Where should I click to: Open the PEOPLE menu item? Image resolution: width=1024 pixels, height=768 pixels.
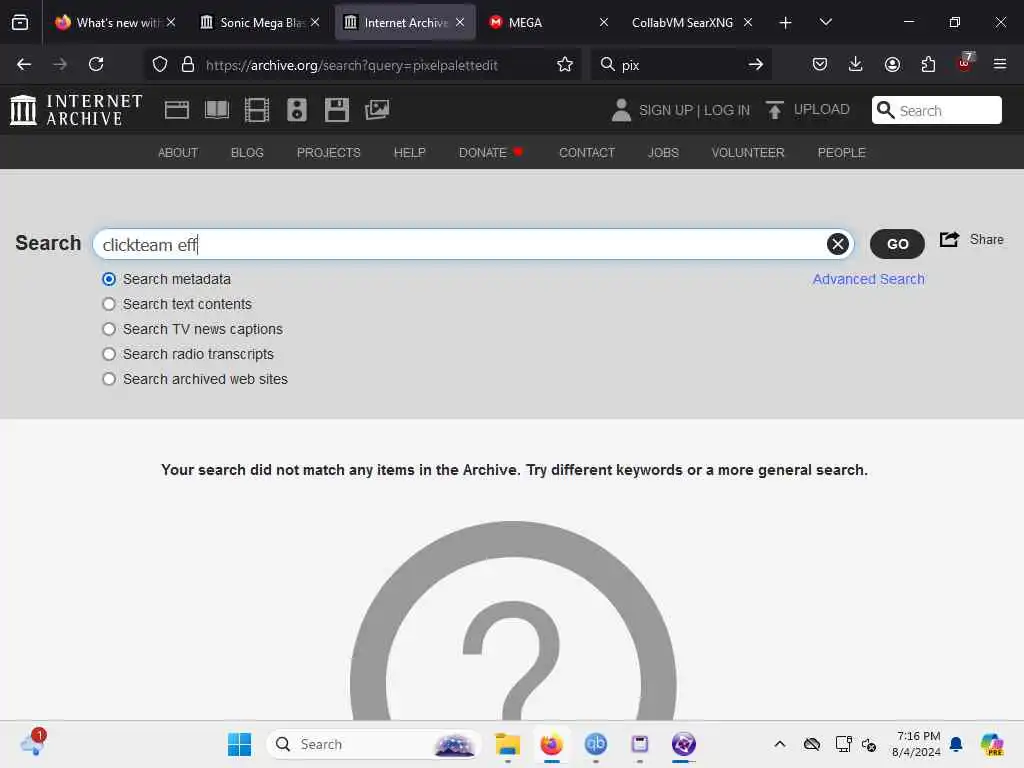pos(841,152)
